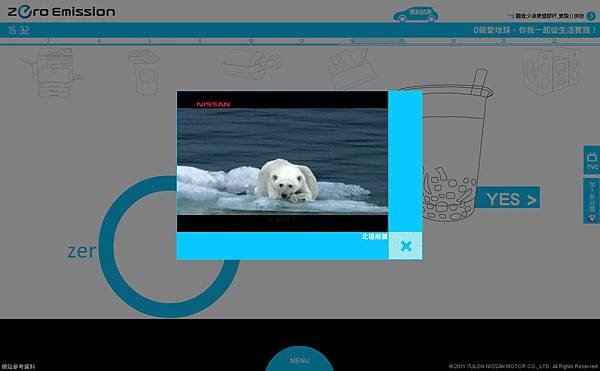This screenshot has height=371, width=600.
Task: Select the lunch box sketch icon
Action: pos(251,64)
